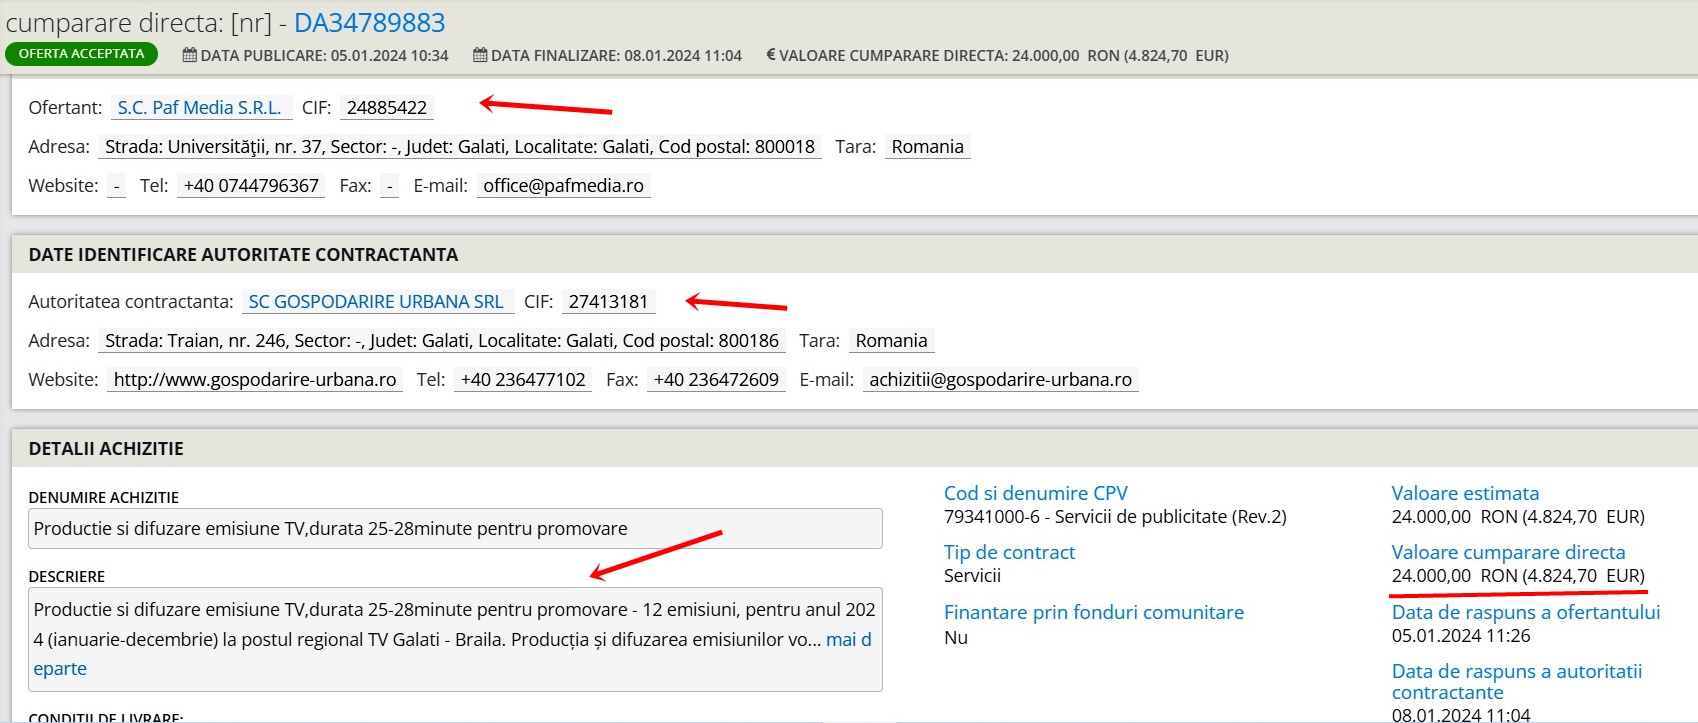
Task: Click calendar icon beside DATA PUBLICARE
Action: pyautogui.click(x=189, y=55)
